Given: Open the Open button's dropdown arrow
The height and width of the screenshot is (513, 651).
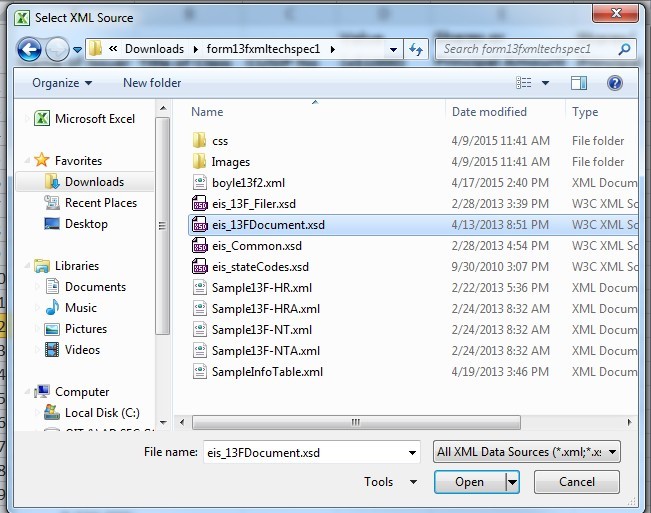Looking at the screenshot, I should [x=512, y=482].
